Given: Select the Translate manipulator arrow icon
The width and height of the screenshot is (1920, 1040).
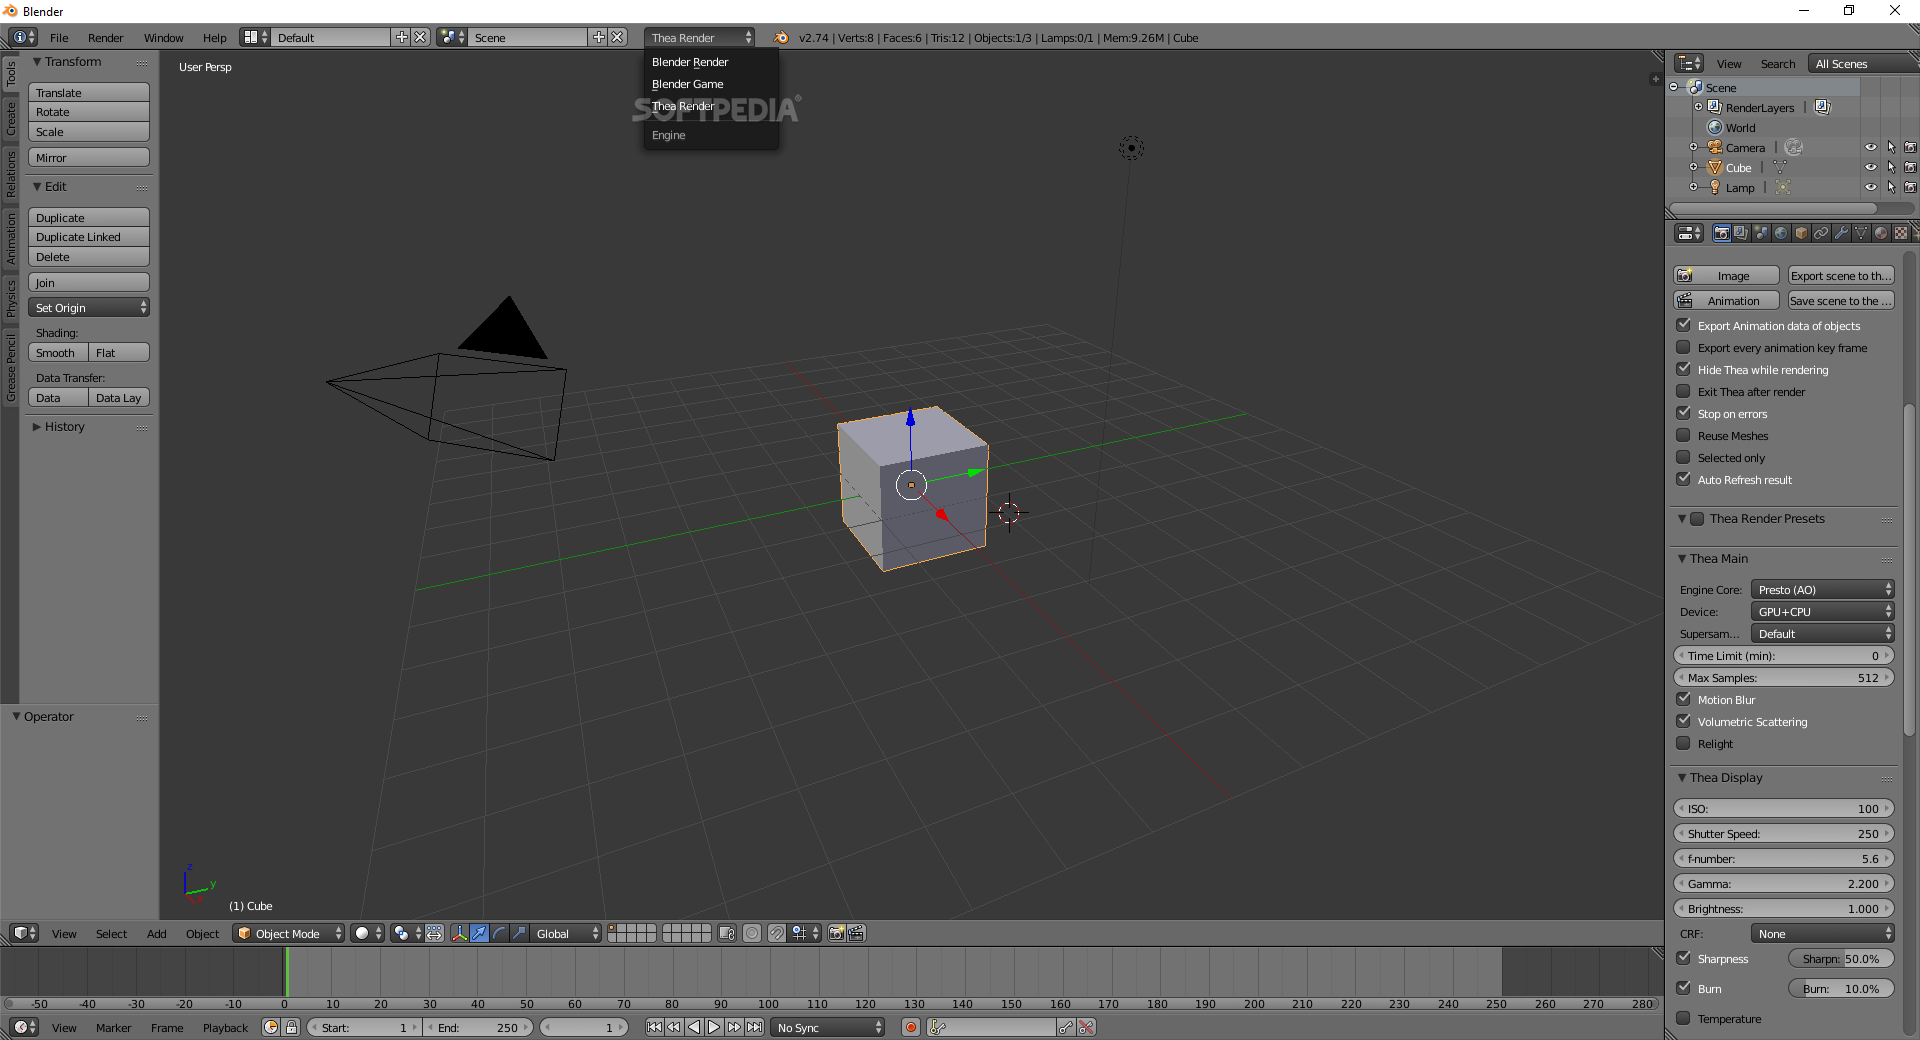Looking at the screenshot, I should [479, 933].
